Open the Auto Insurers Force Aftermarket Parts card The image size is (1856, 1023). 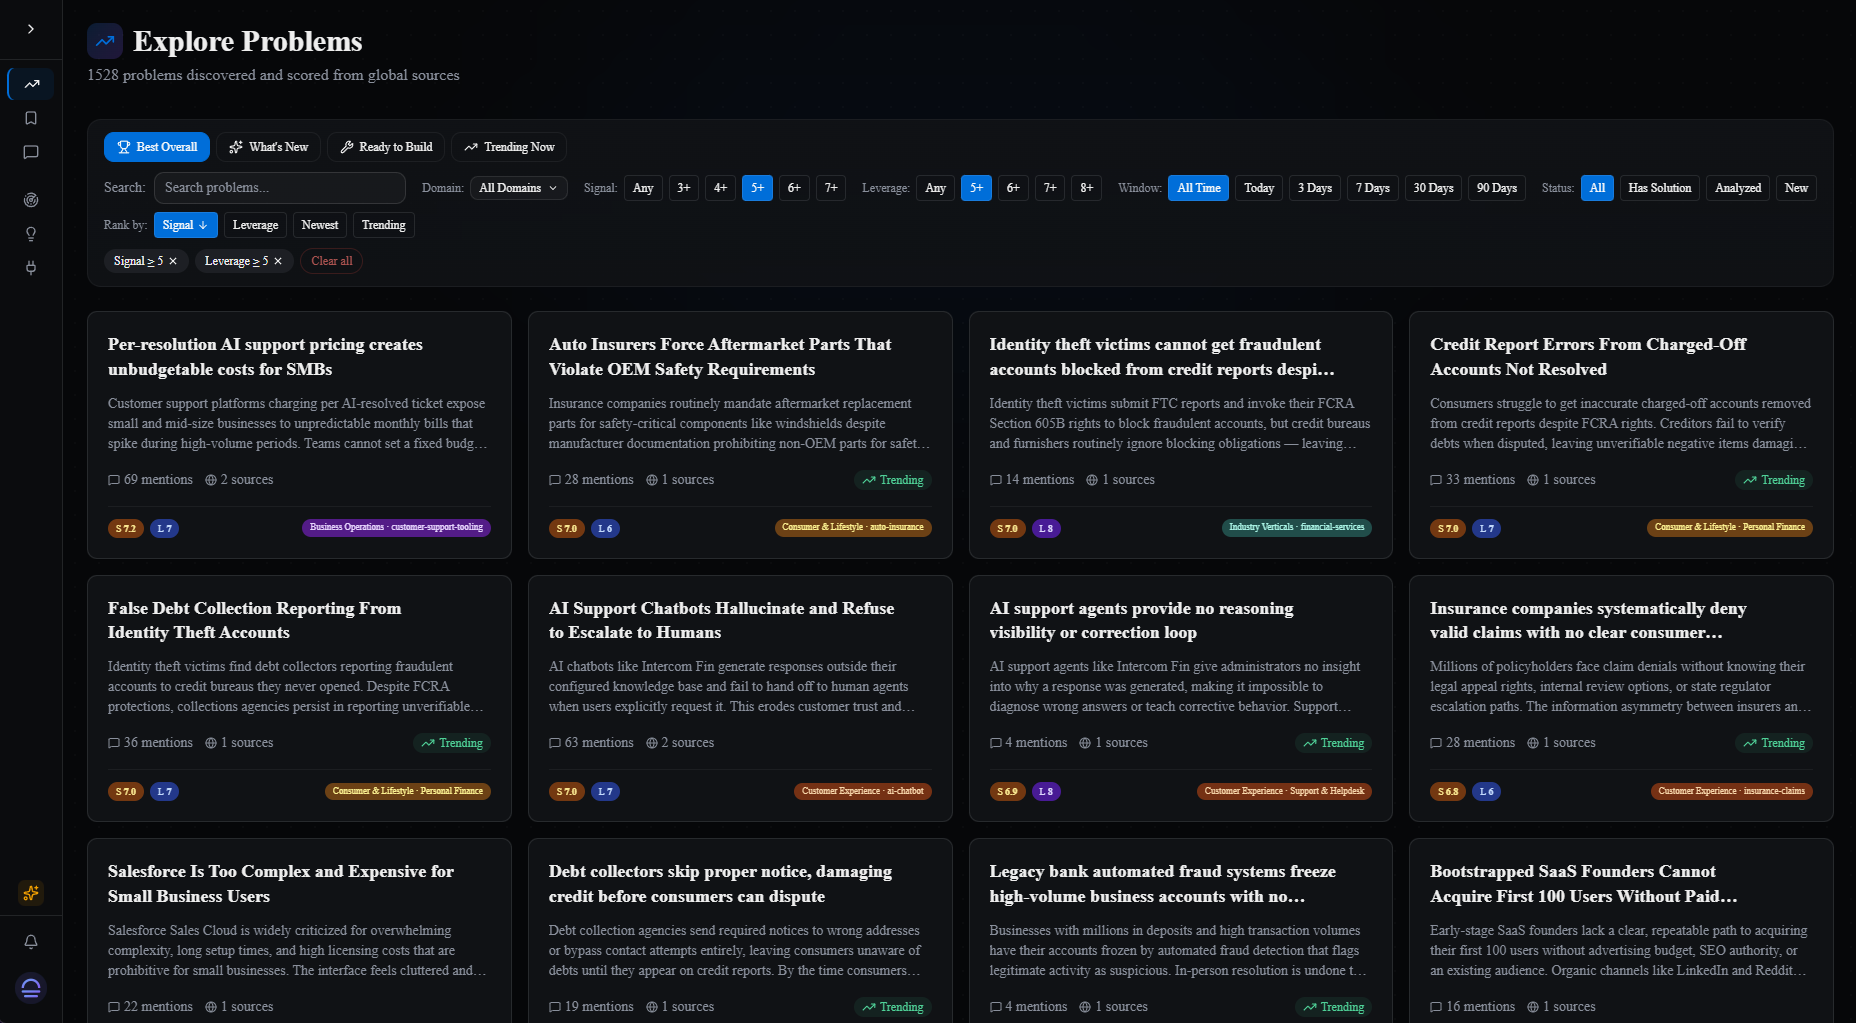click(x=740, y=435)
